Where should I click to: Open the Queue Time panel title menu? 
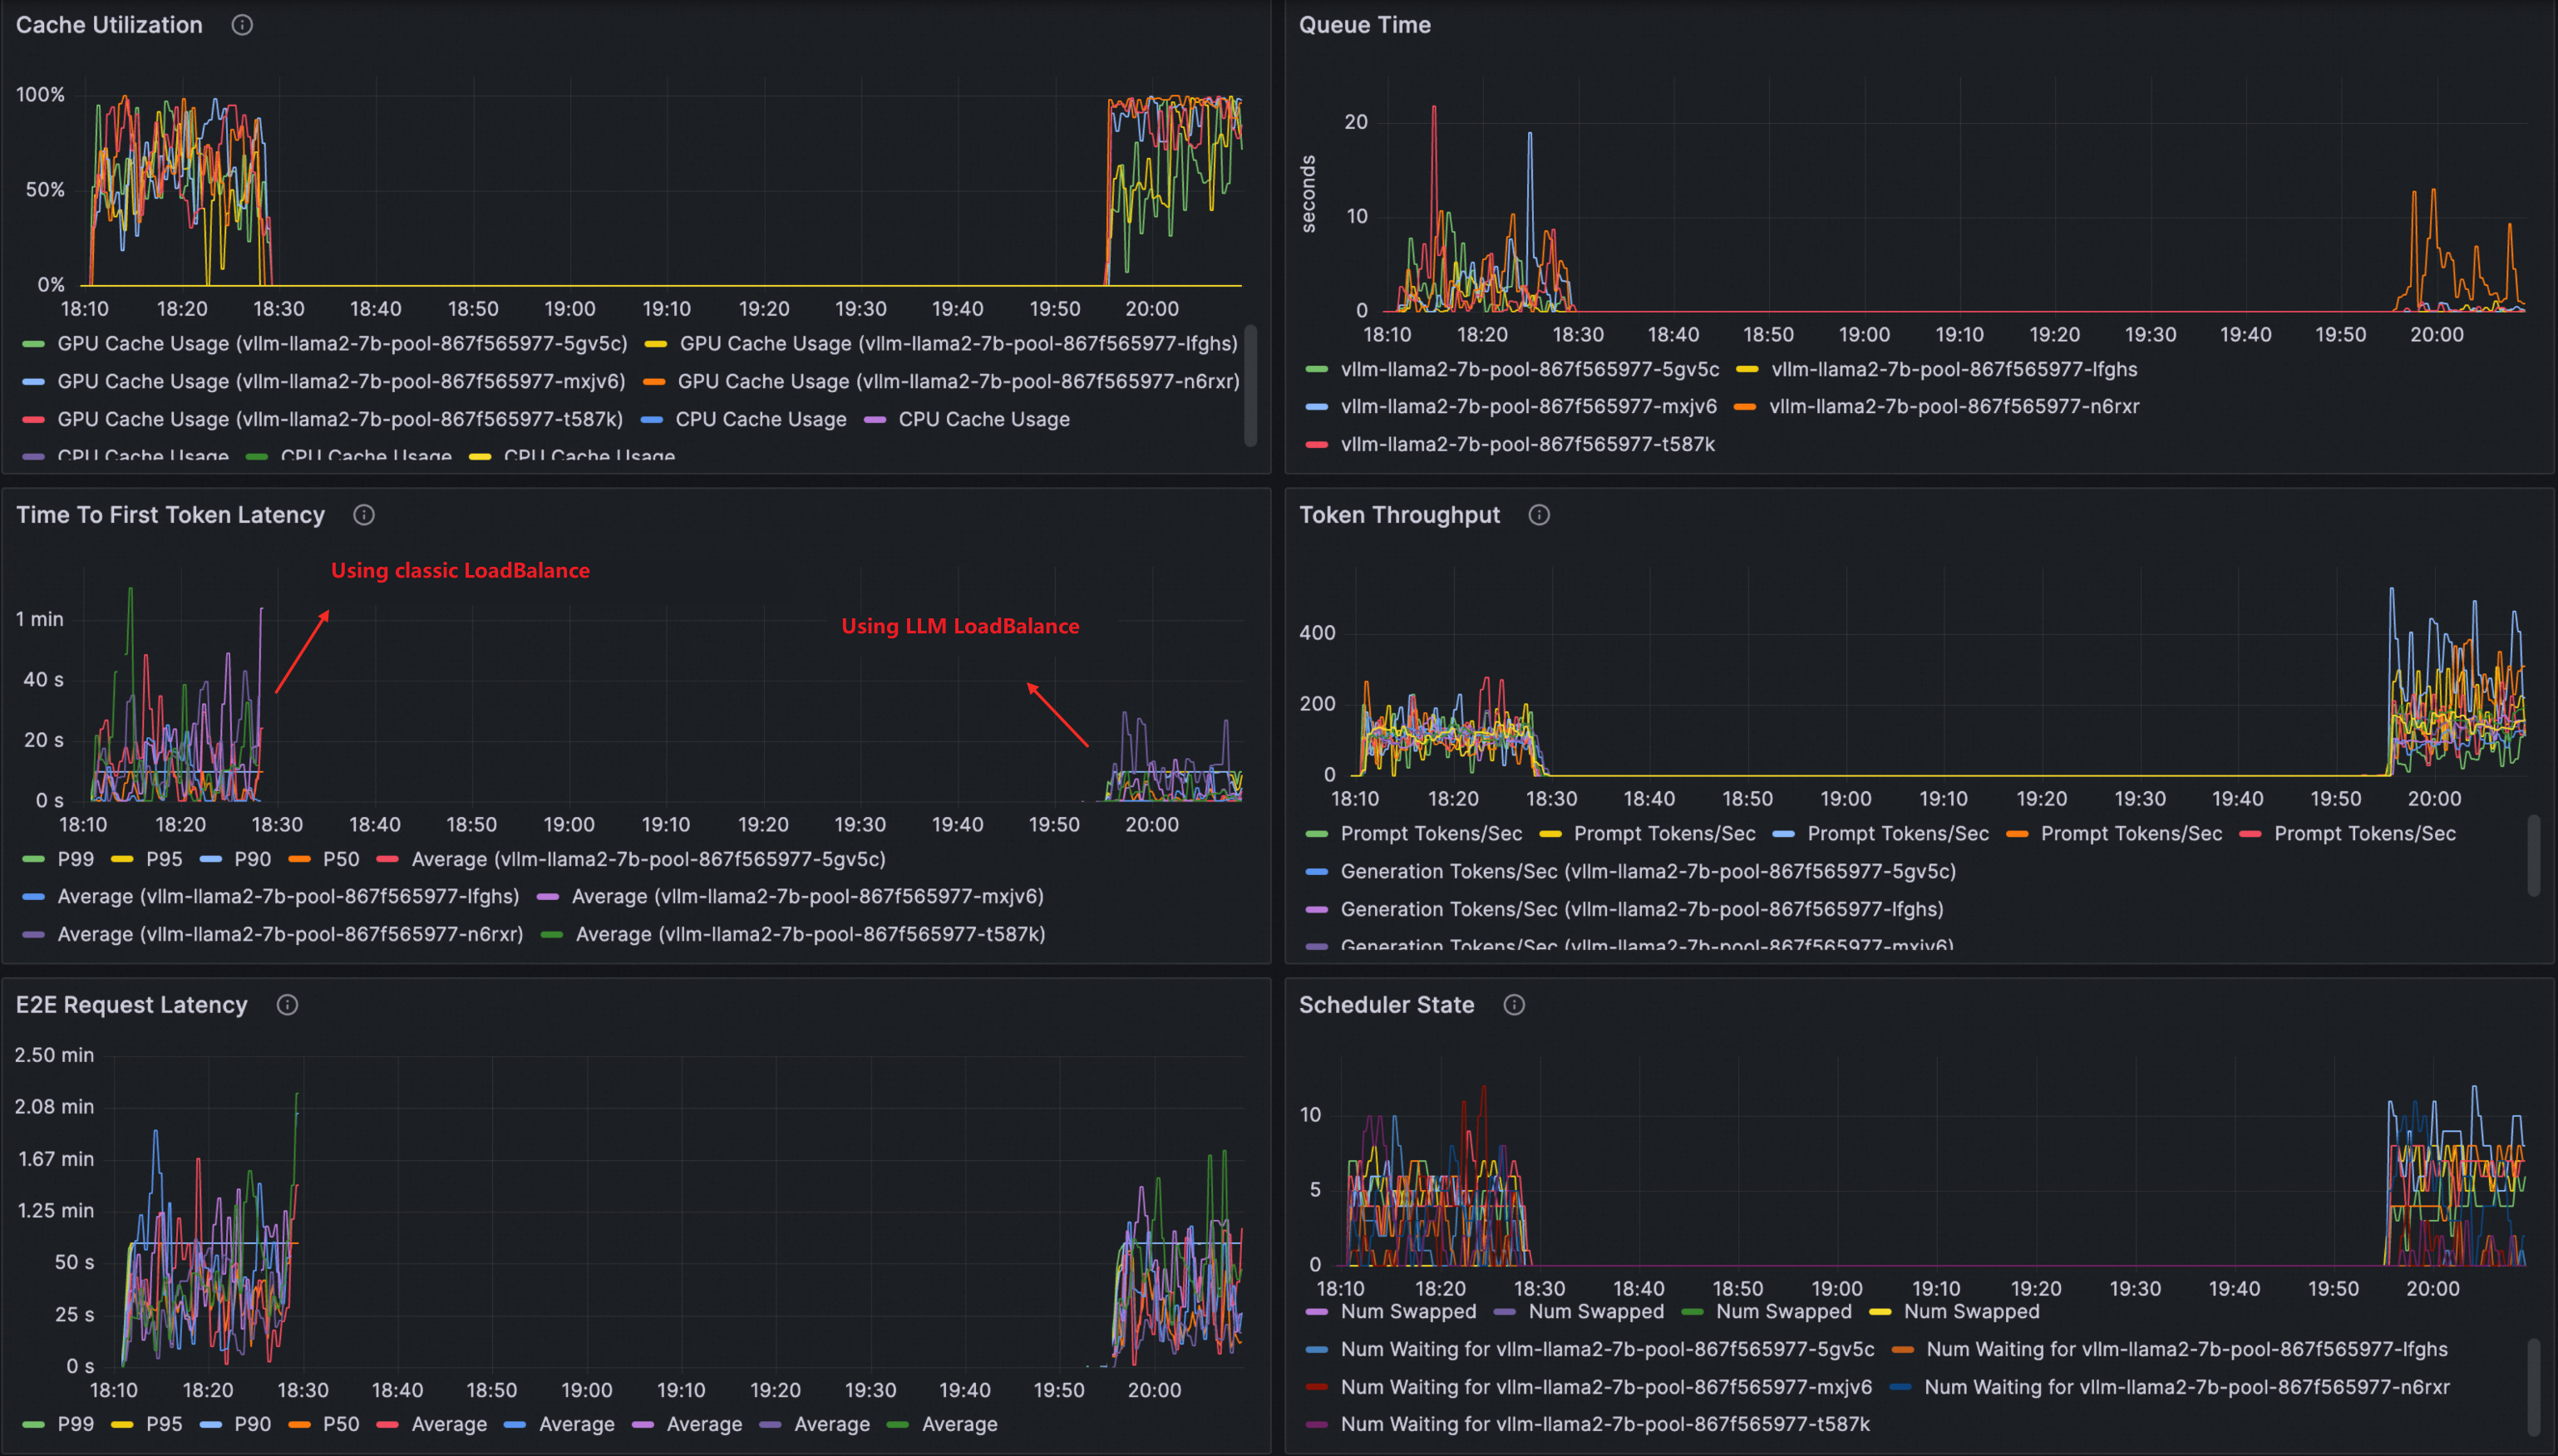1364,25
